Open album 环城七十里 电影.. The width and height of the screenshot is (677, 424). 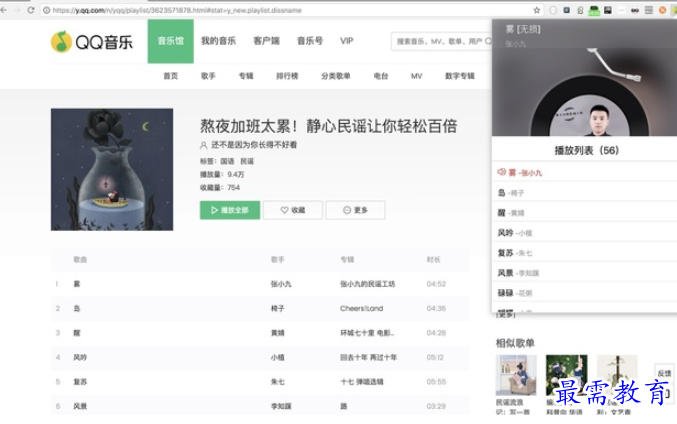point(367,333)
